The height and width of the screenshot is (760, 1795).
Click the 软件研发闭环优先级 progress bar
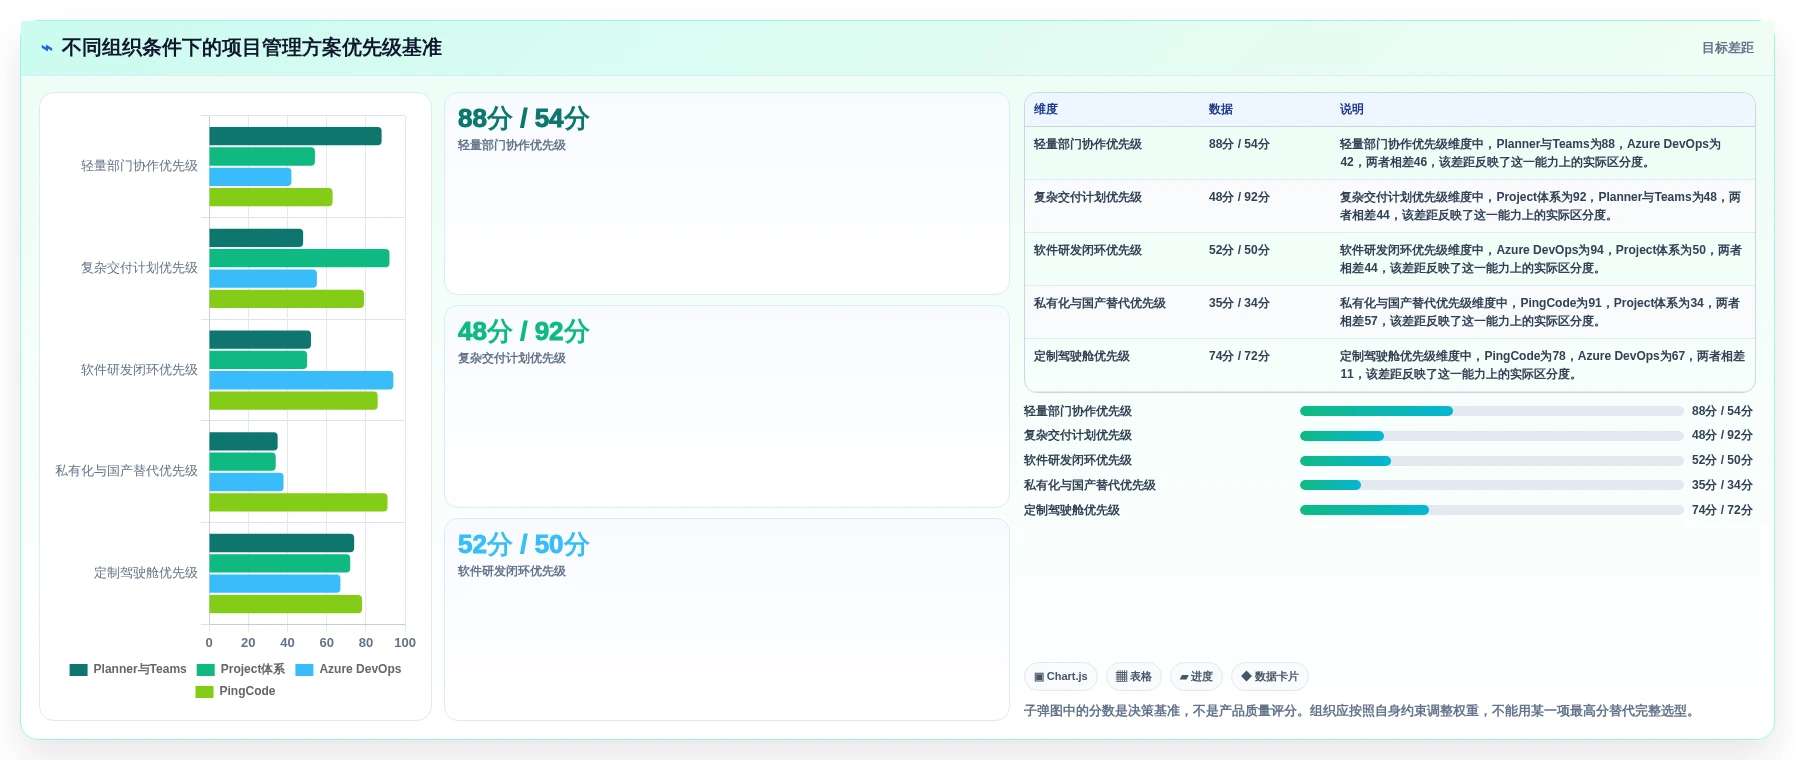1491,461
